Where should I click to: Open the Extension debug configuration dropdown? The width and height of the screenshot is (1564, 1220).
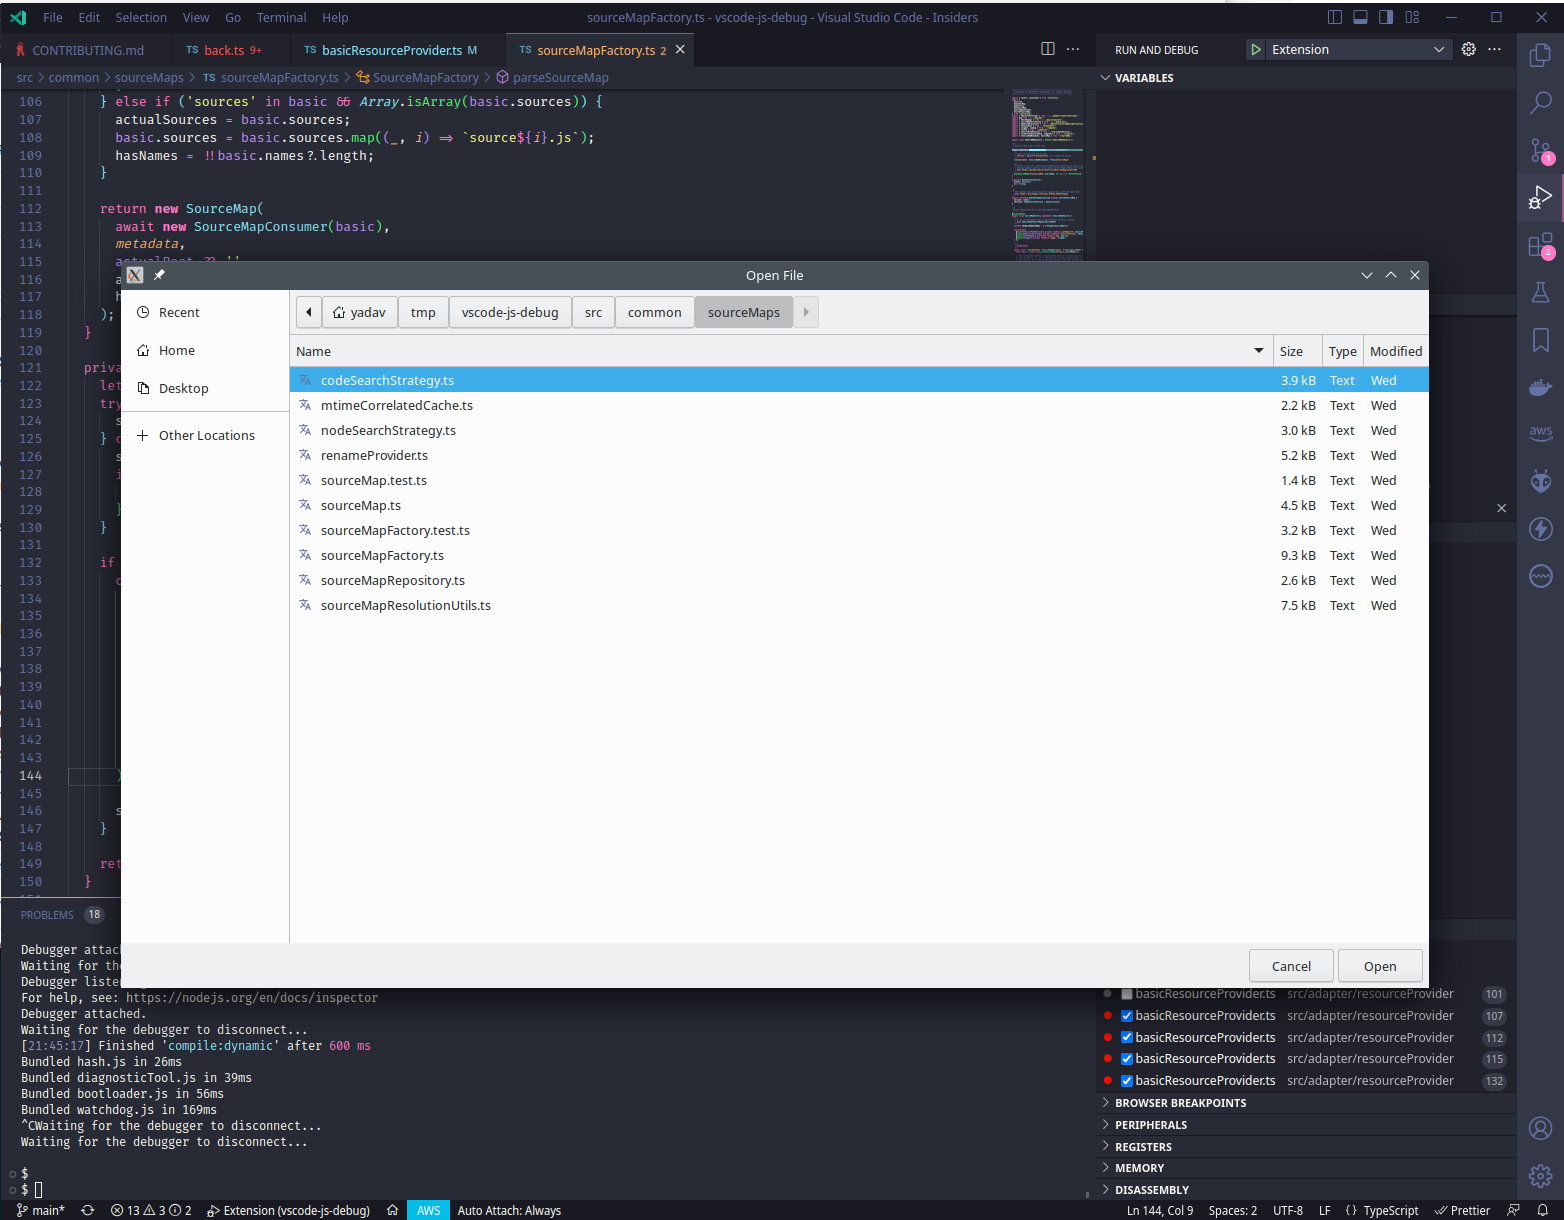tap(1438, 49)
